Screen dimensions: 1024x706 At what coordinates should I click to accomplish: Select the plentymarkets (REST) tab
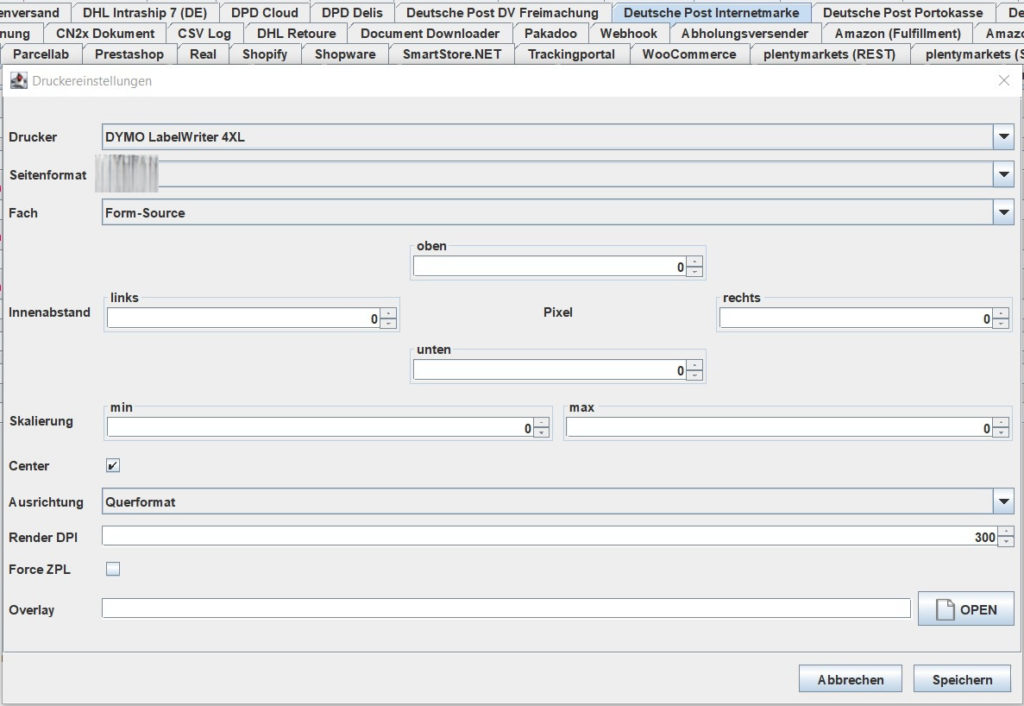coord(829,54)
